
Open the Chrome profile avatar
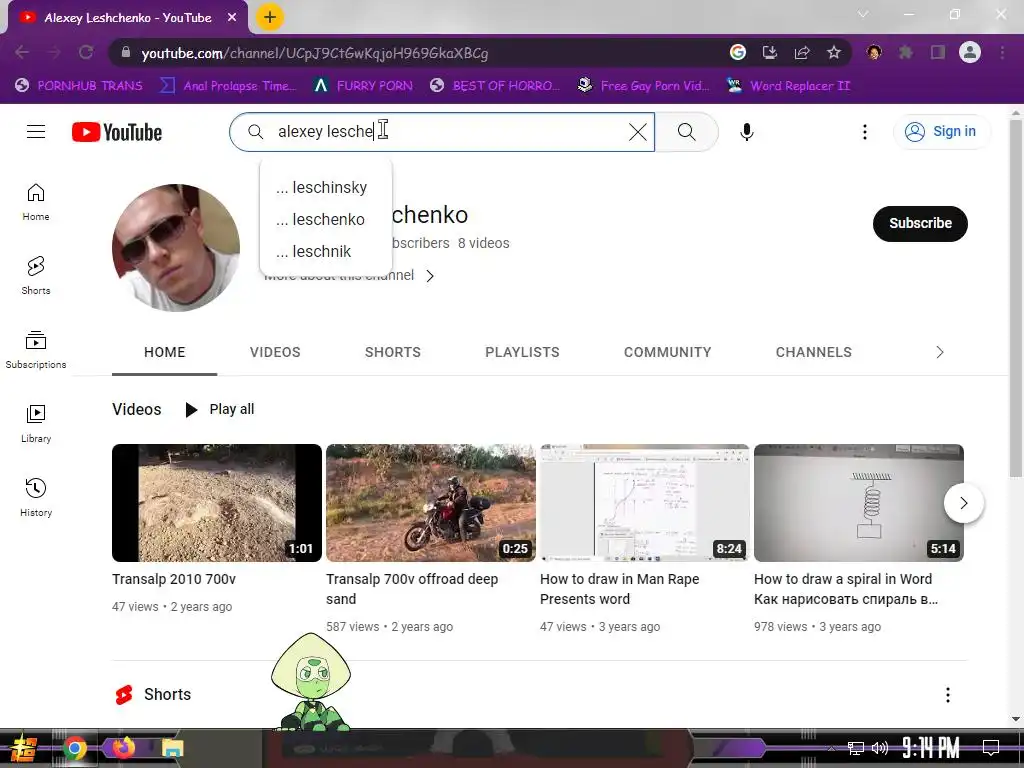click(970, 52)
